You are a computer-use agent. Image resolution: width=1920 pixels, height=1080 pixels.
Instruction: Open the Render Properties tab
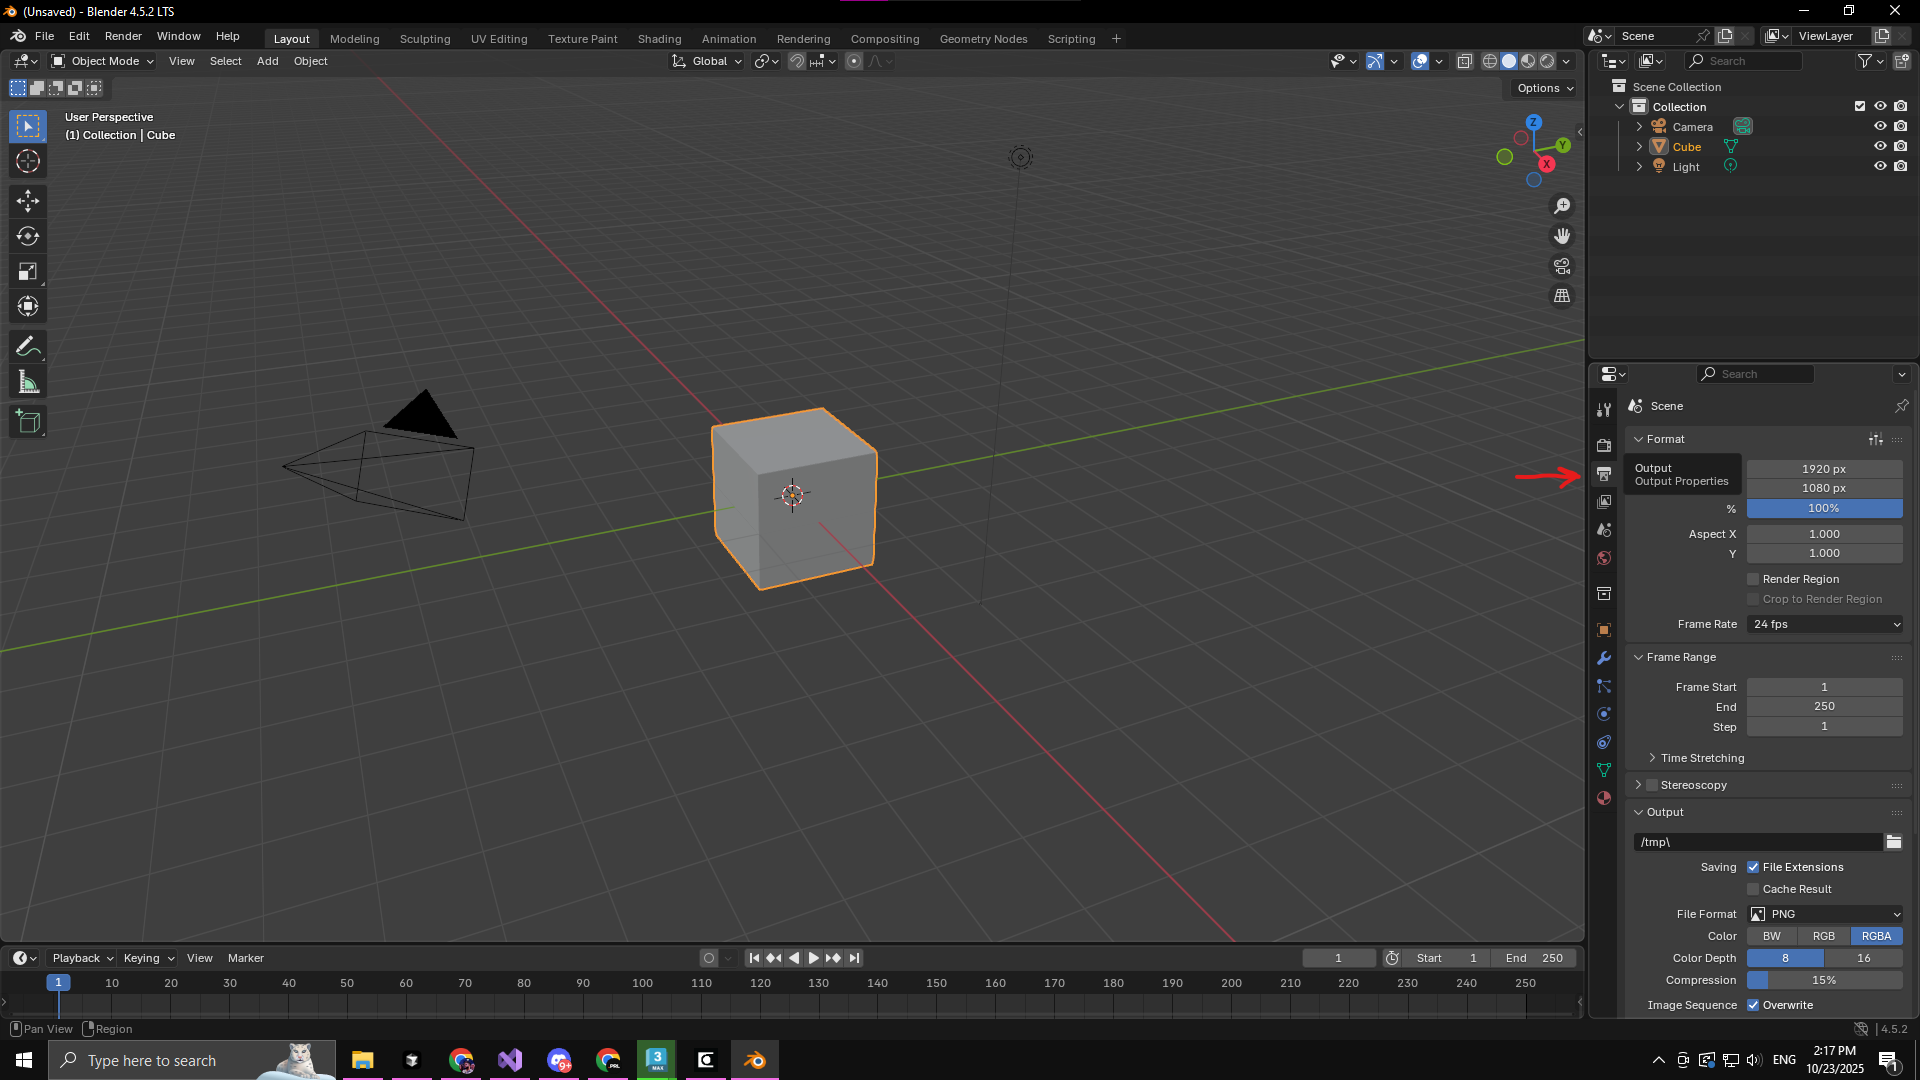(x=1604, y=445)
